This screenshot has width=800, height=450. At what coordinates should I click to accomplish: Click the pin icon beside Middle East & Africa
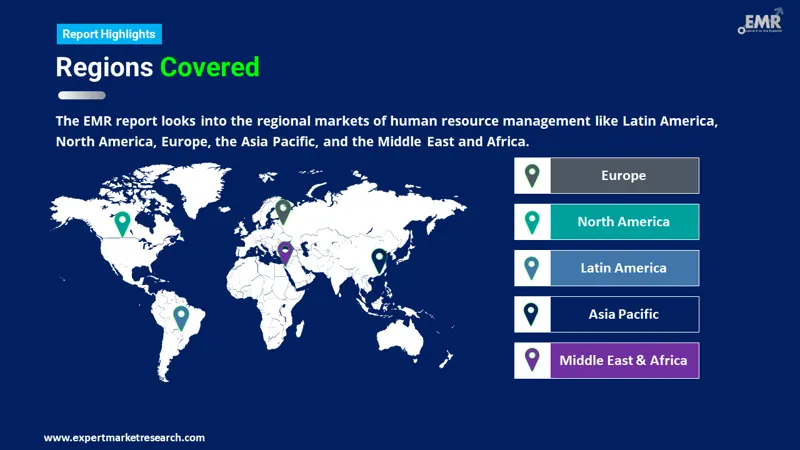(532, 360)
